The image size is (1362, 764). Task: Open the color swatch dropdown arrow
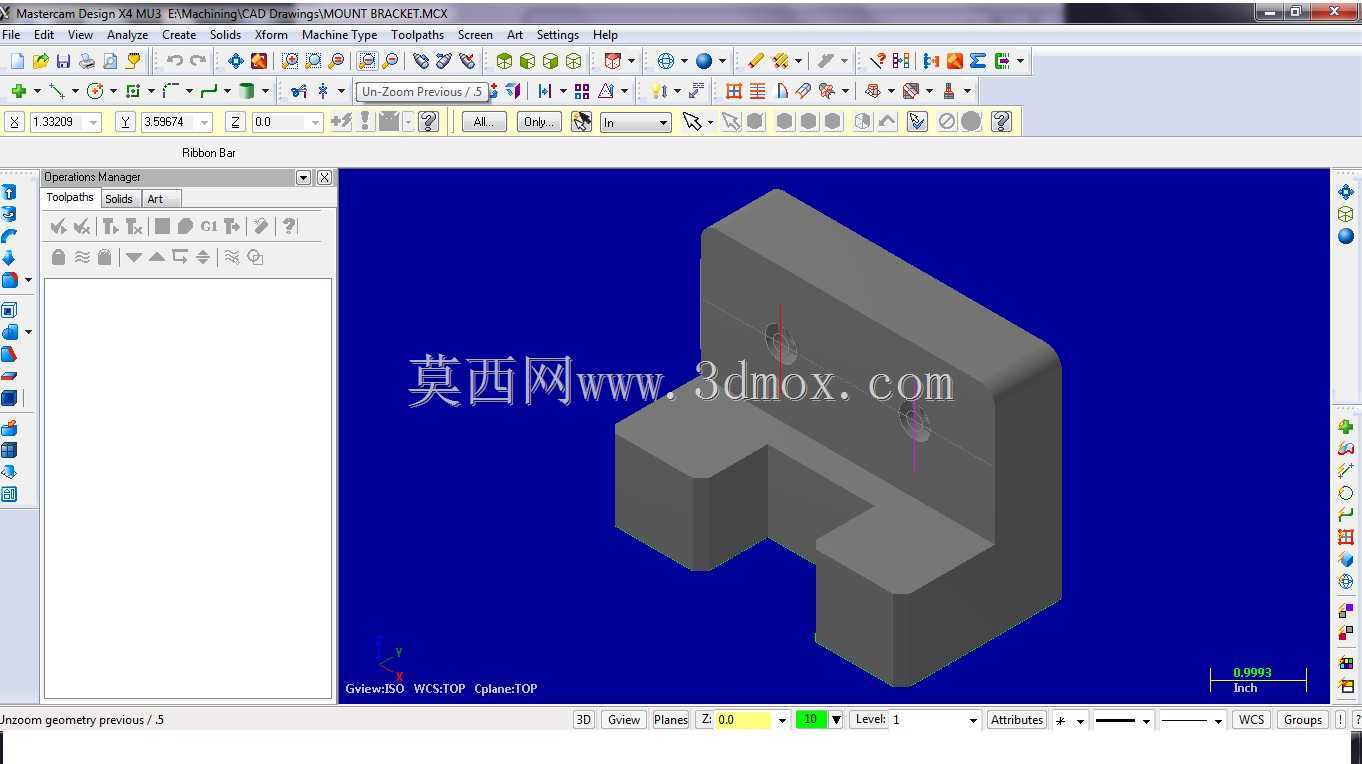[837, 720]
